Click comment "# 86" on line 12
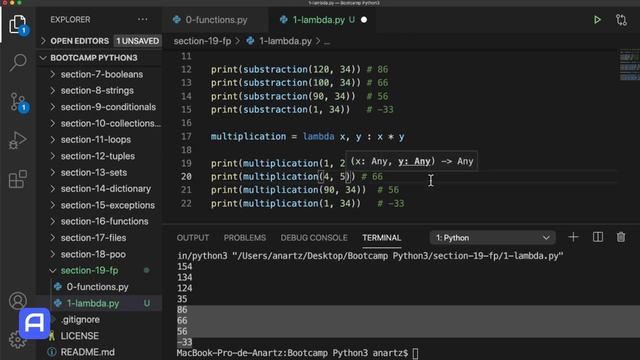Screen dimensions: 640x360 point(377,69)
